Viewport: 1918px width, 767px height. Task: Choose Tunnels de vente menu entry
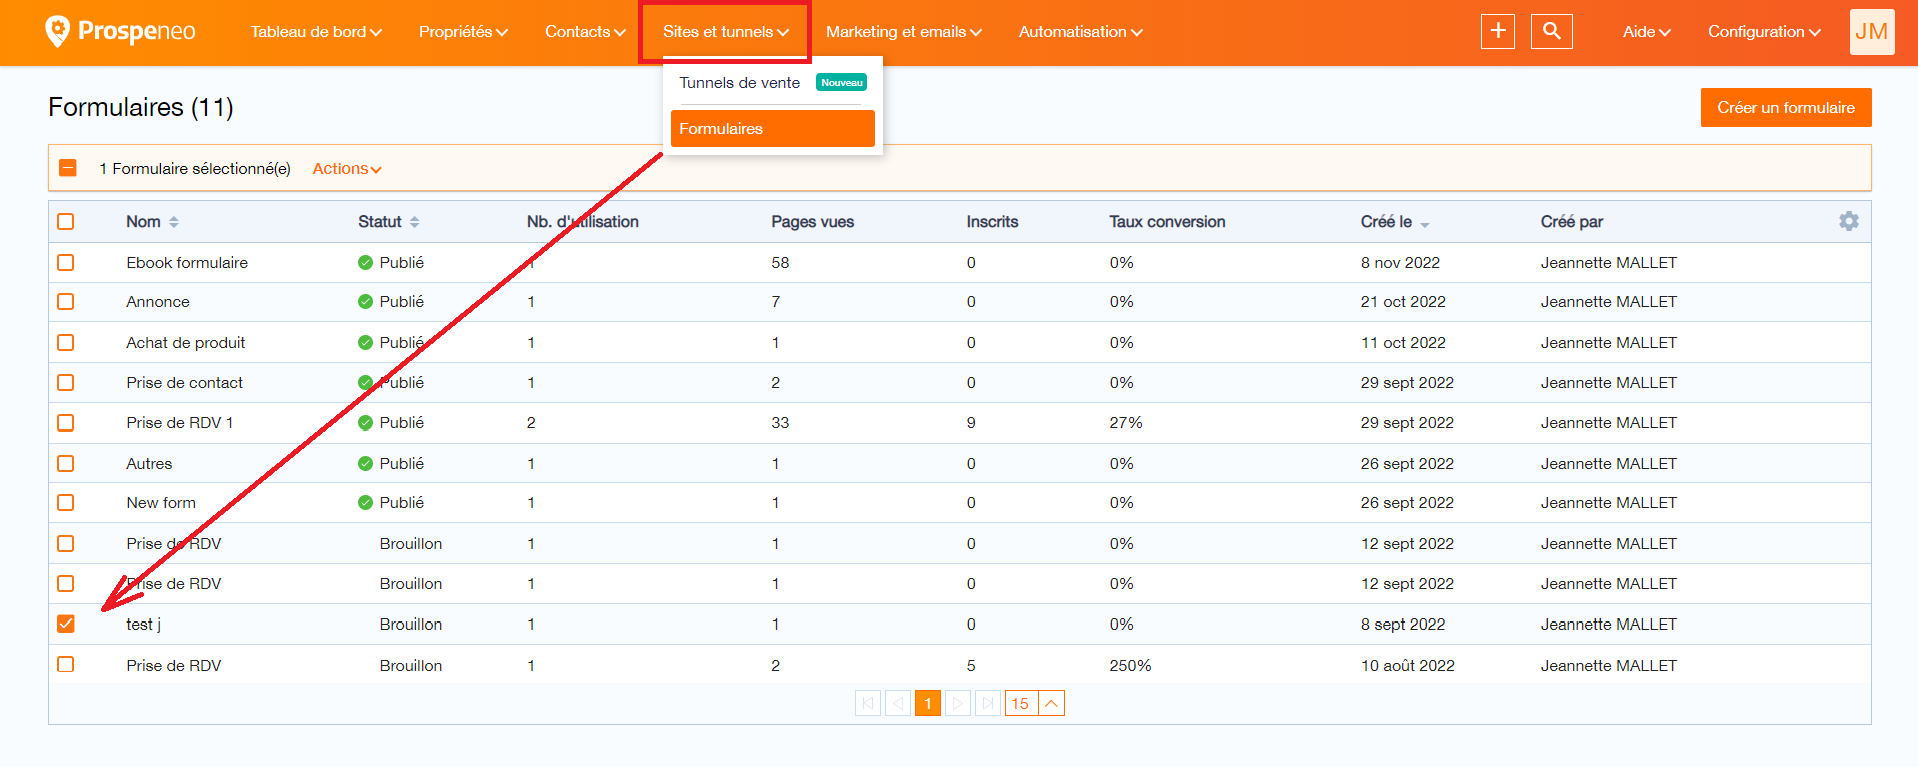click(740, 83)
